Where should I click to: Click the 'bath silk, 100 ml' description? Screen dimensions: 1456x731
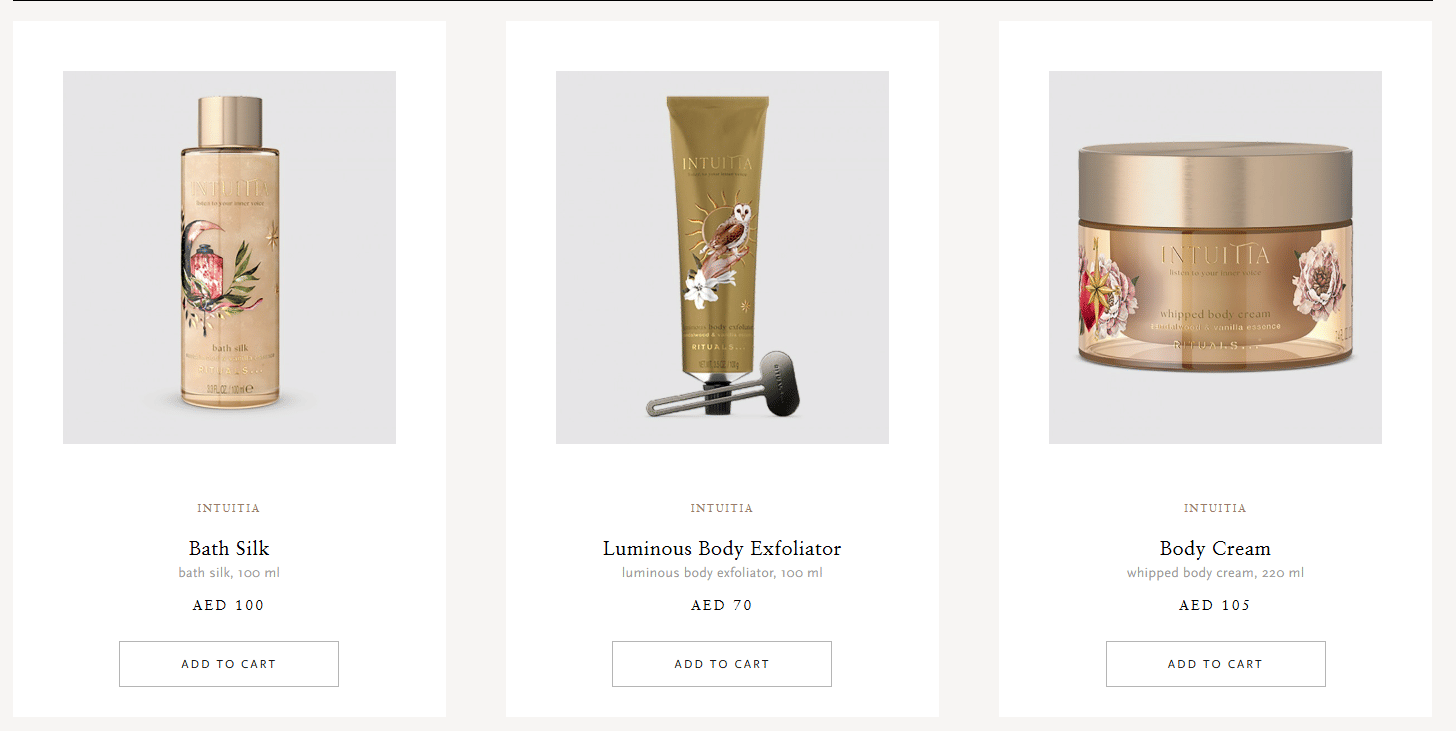point(229,573)
